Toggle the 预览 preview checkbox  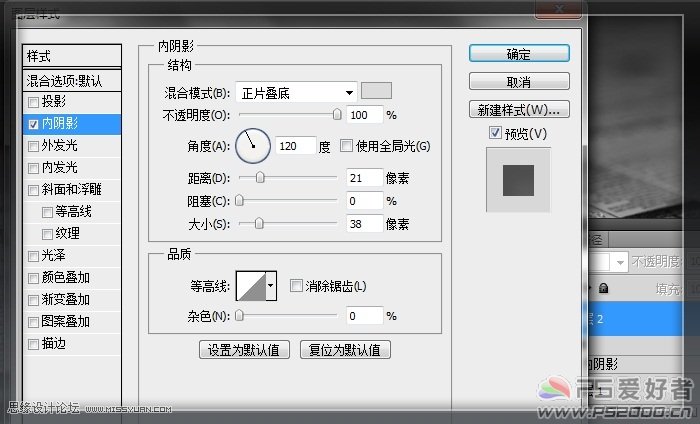pyautogui.click(x=495, y=133)
